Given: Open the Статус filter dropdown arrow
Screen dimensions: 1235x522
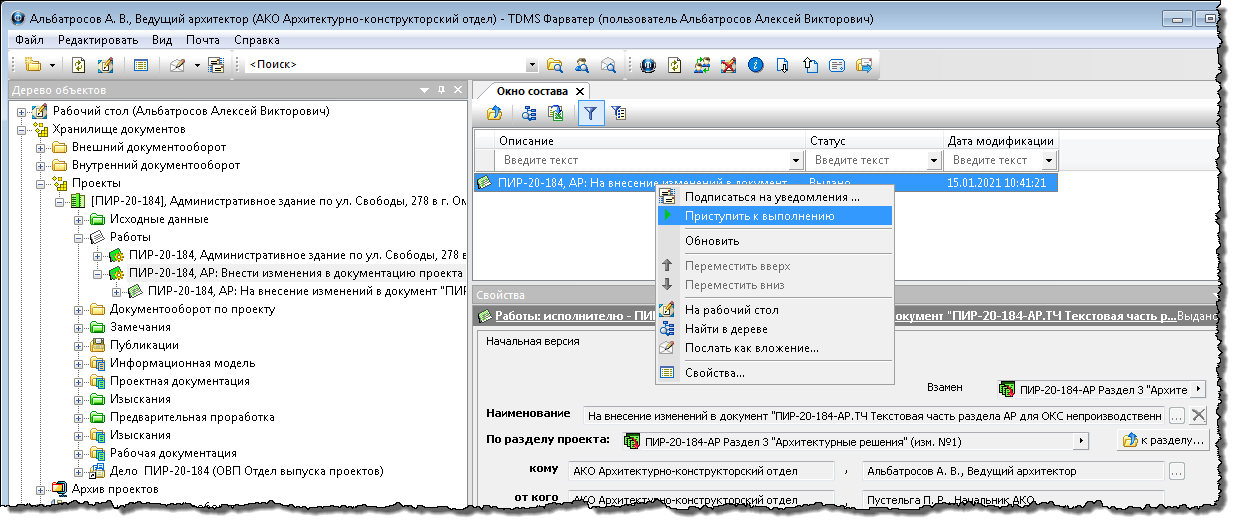Looking at the screenshot, I should coord(934,161).
